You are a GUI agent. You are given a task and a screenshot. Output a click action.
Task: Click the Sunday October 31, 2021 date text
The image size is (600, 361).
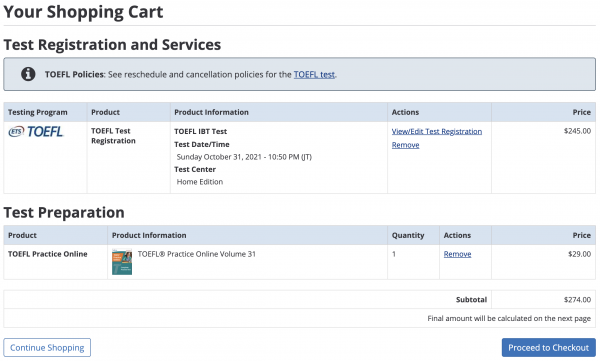[244, 157]
